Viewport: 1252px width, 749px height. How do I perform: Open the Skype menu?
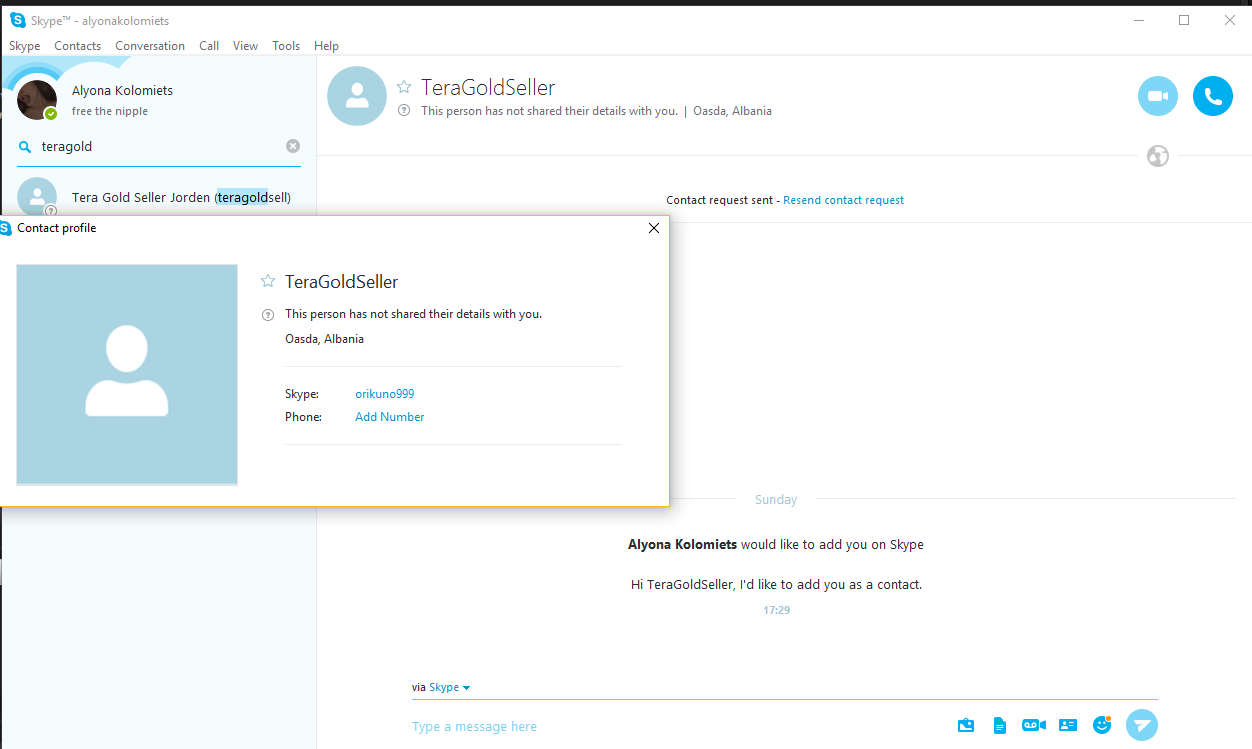(x=25, y=46)
